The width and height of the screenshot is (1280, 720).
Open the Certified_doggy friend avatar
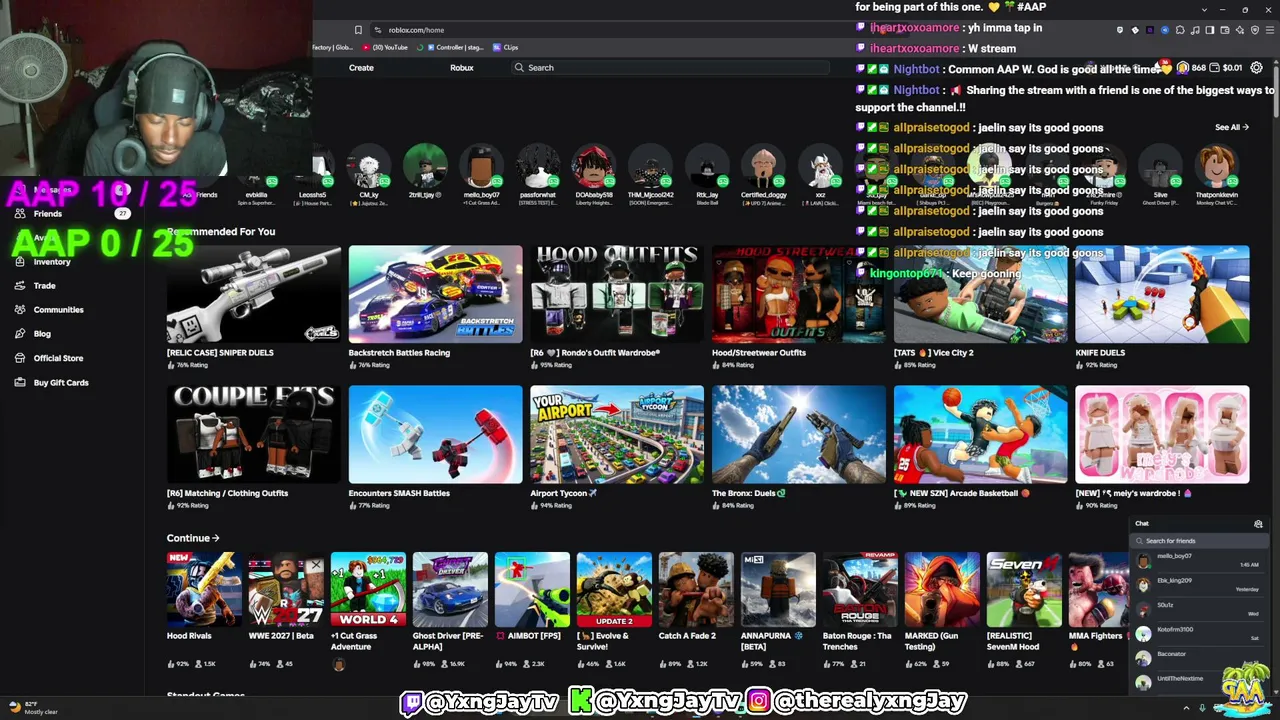pos(763,167)
